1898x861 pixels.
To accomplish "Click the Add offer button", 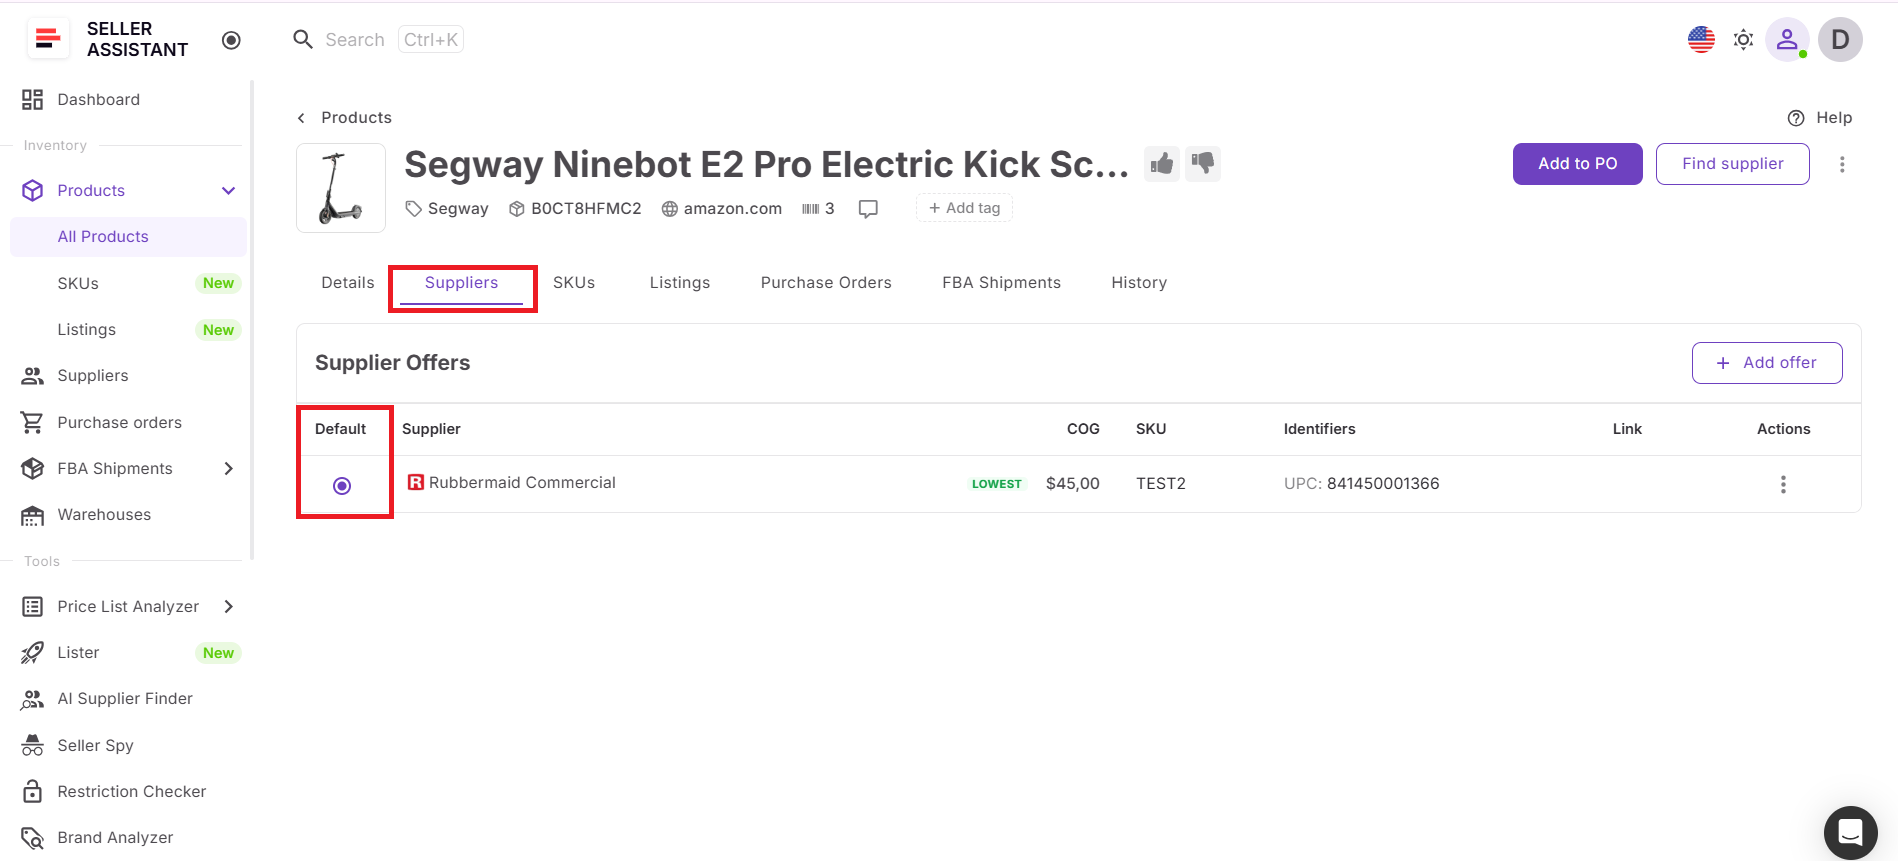I will pos(1767,363).
